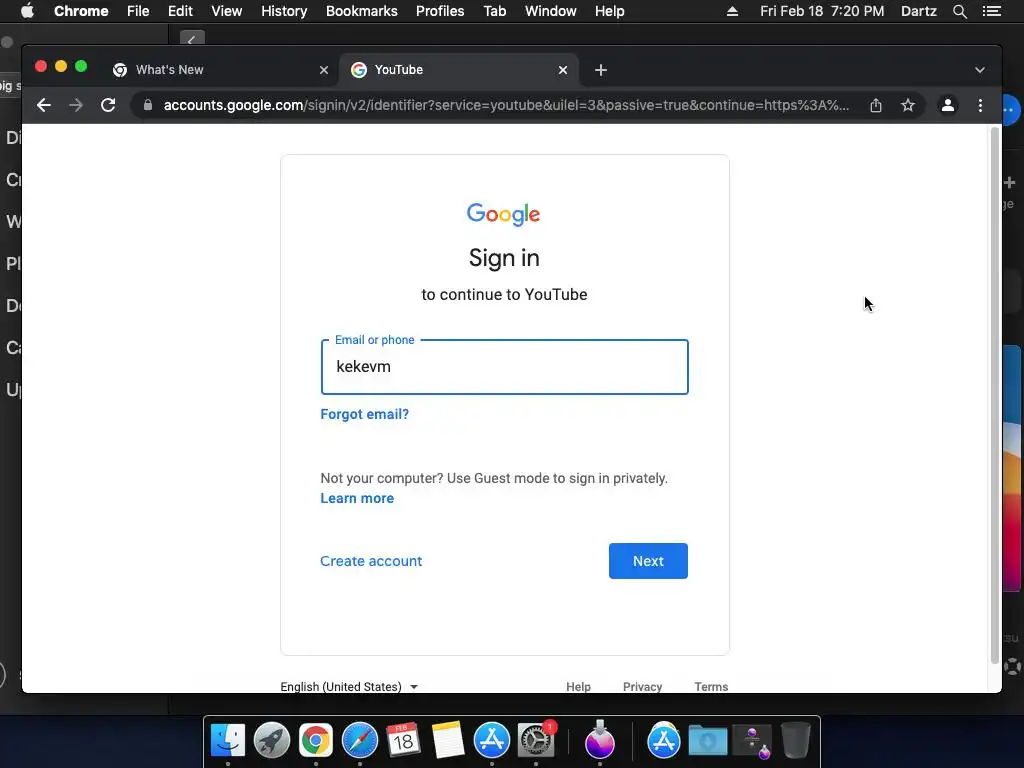1024x768 pixels.
Task: Open System Preferences from the Dock
Action: tap(536, 741)
